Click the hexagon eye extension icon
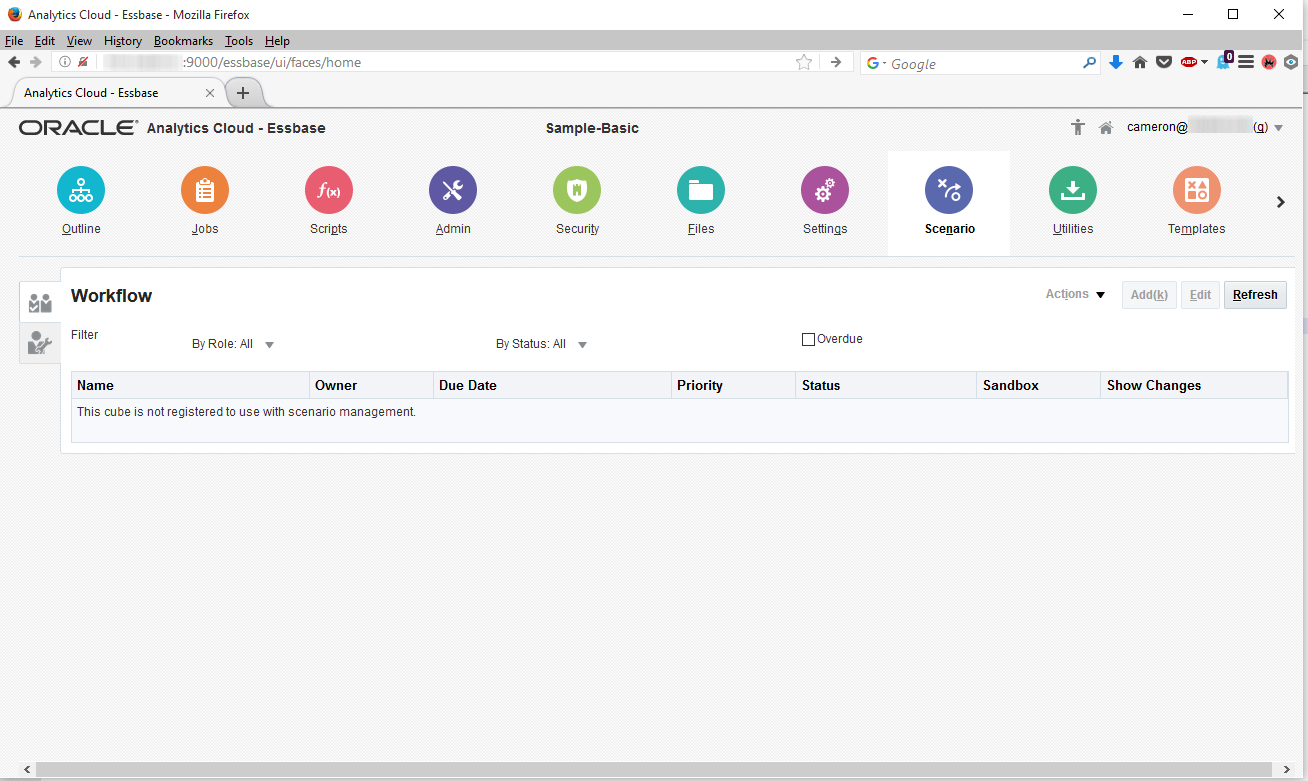This screenshot has height=781, width=1308. point(1291,62)
